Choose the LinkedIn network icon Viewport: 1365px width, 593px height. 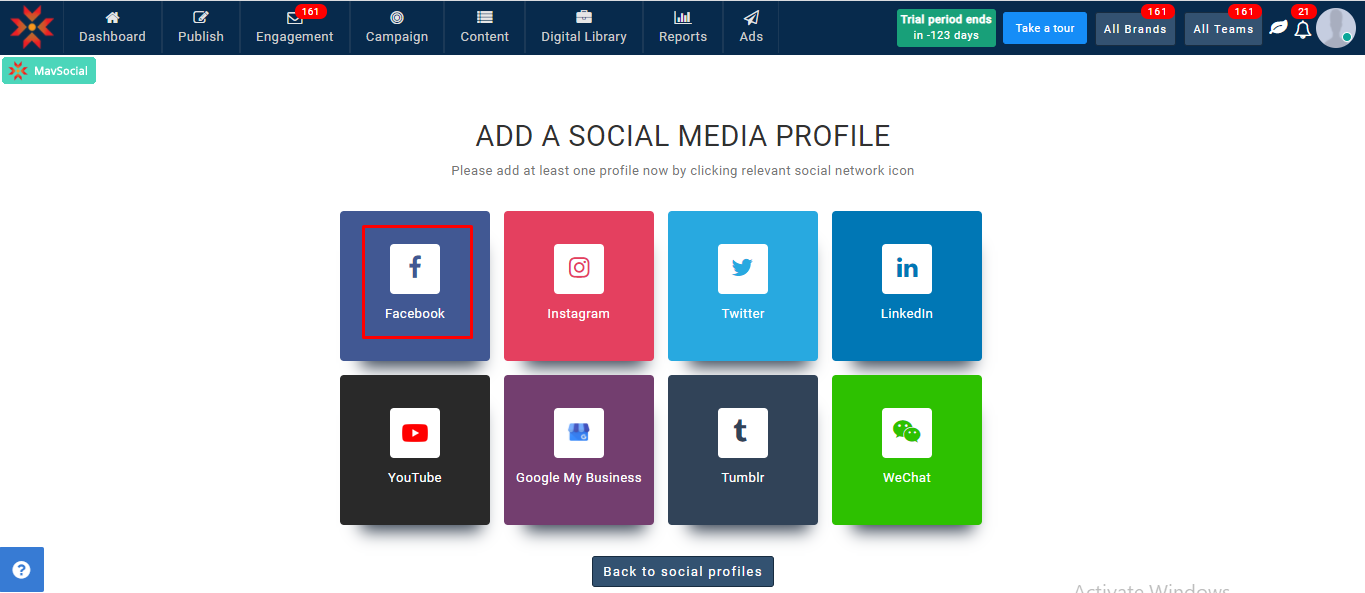point(907,269)
